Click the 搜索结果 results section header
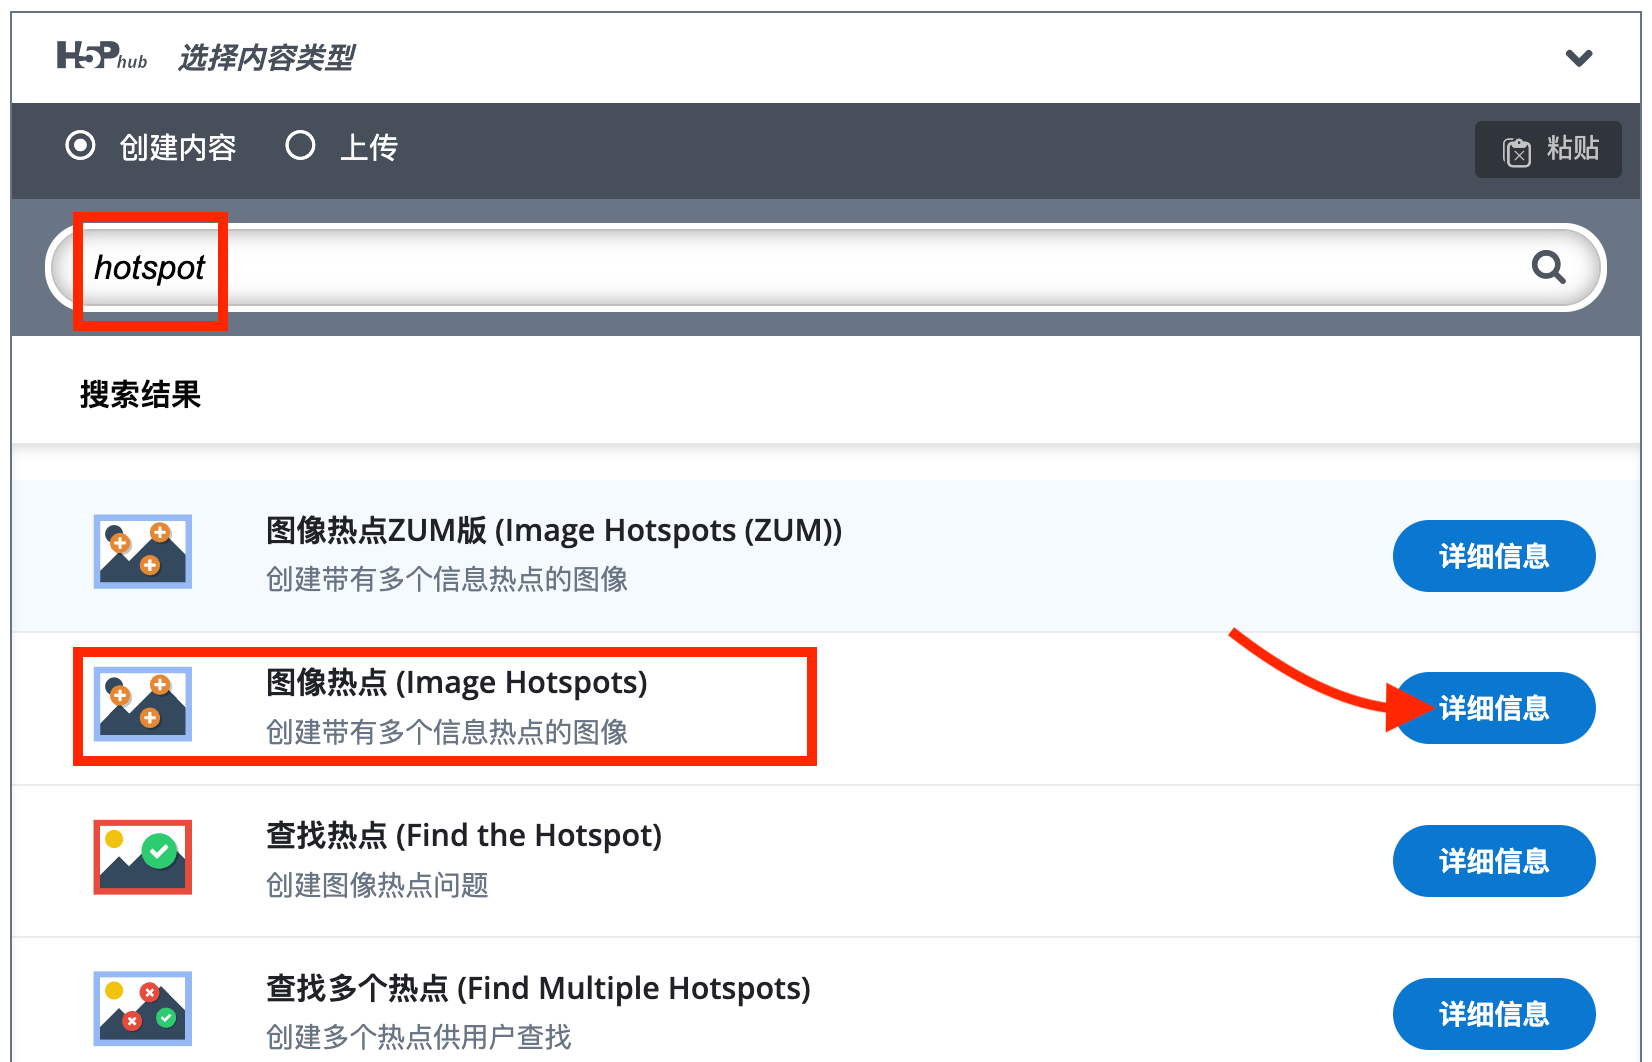Viewport: 1652px width, 1062px height. (140, 395)
